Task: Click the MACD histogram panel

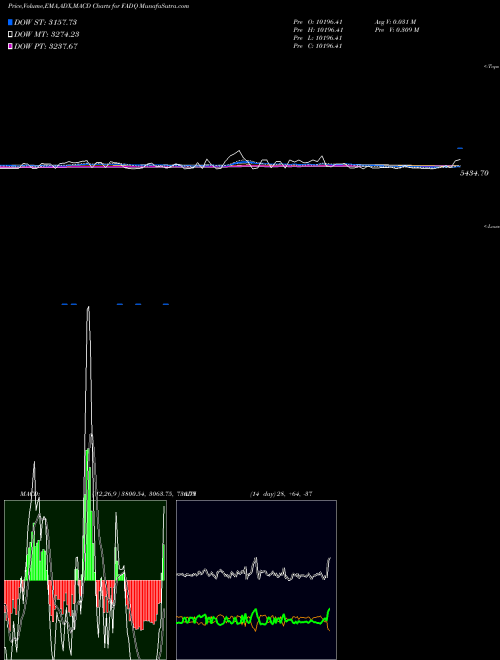Action: tap(85, 580)
